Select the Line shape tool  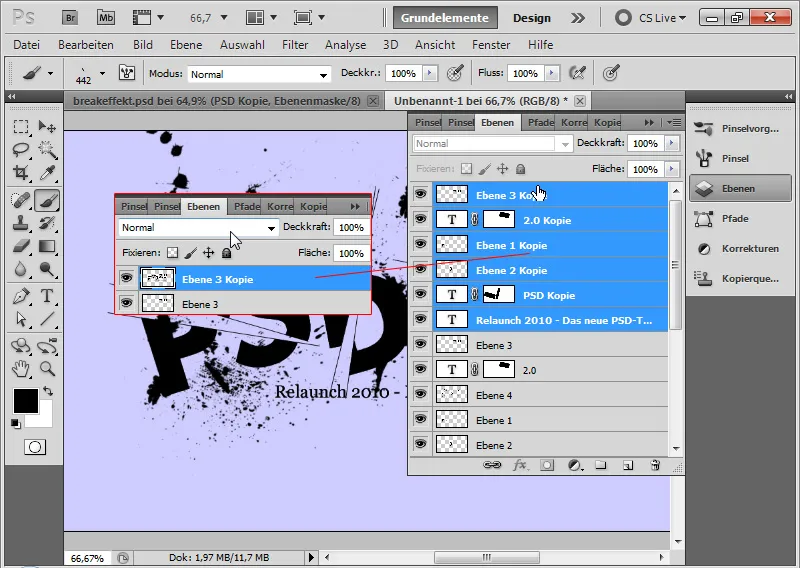pos(47,319)
